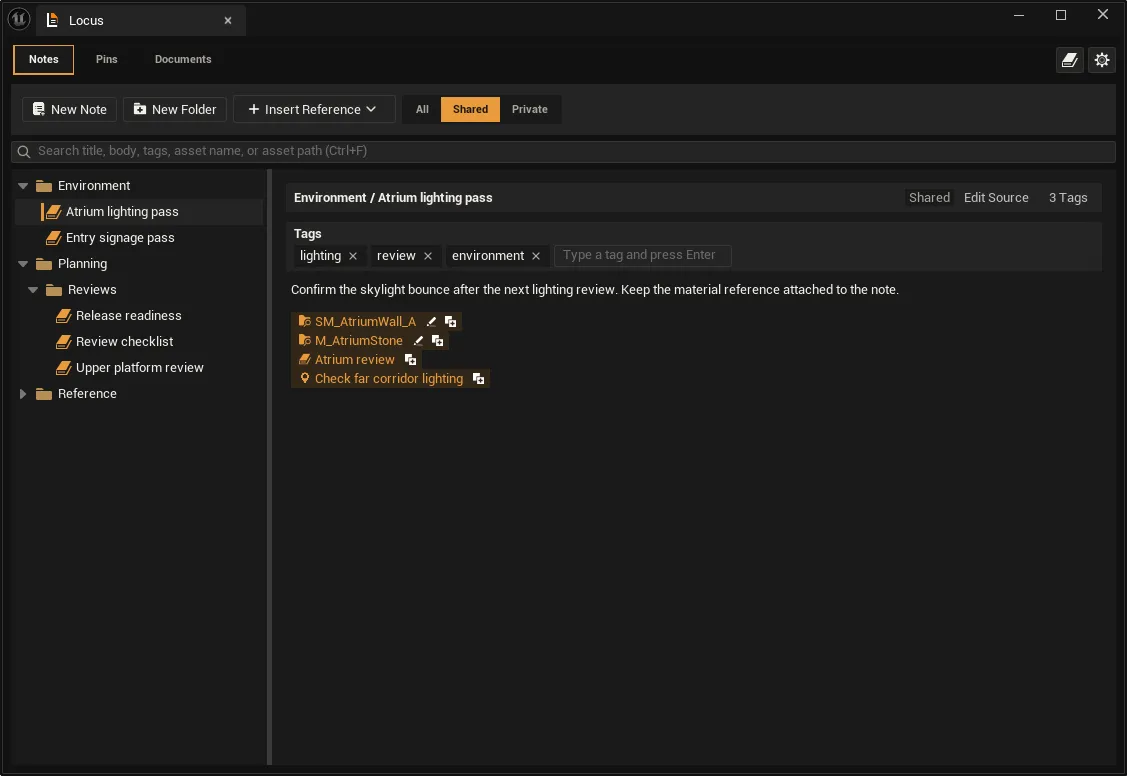
Task: Open the Check far corridor lighting pin
Action: pos(389,379)
